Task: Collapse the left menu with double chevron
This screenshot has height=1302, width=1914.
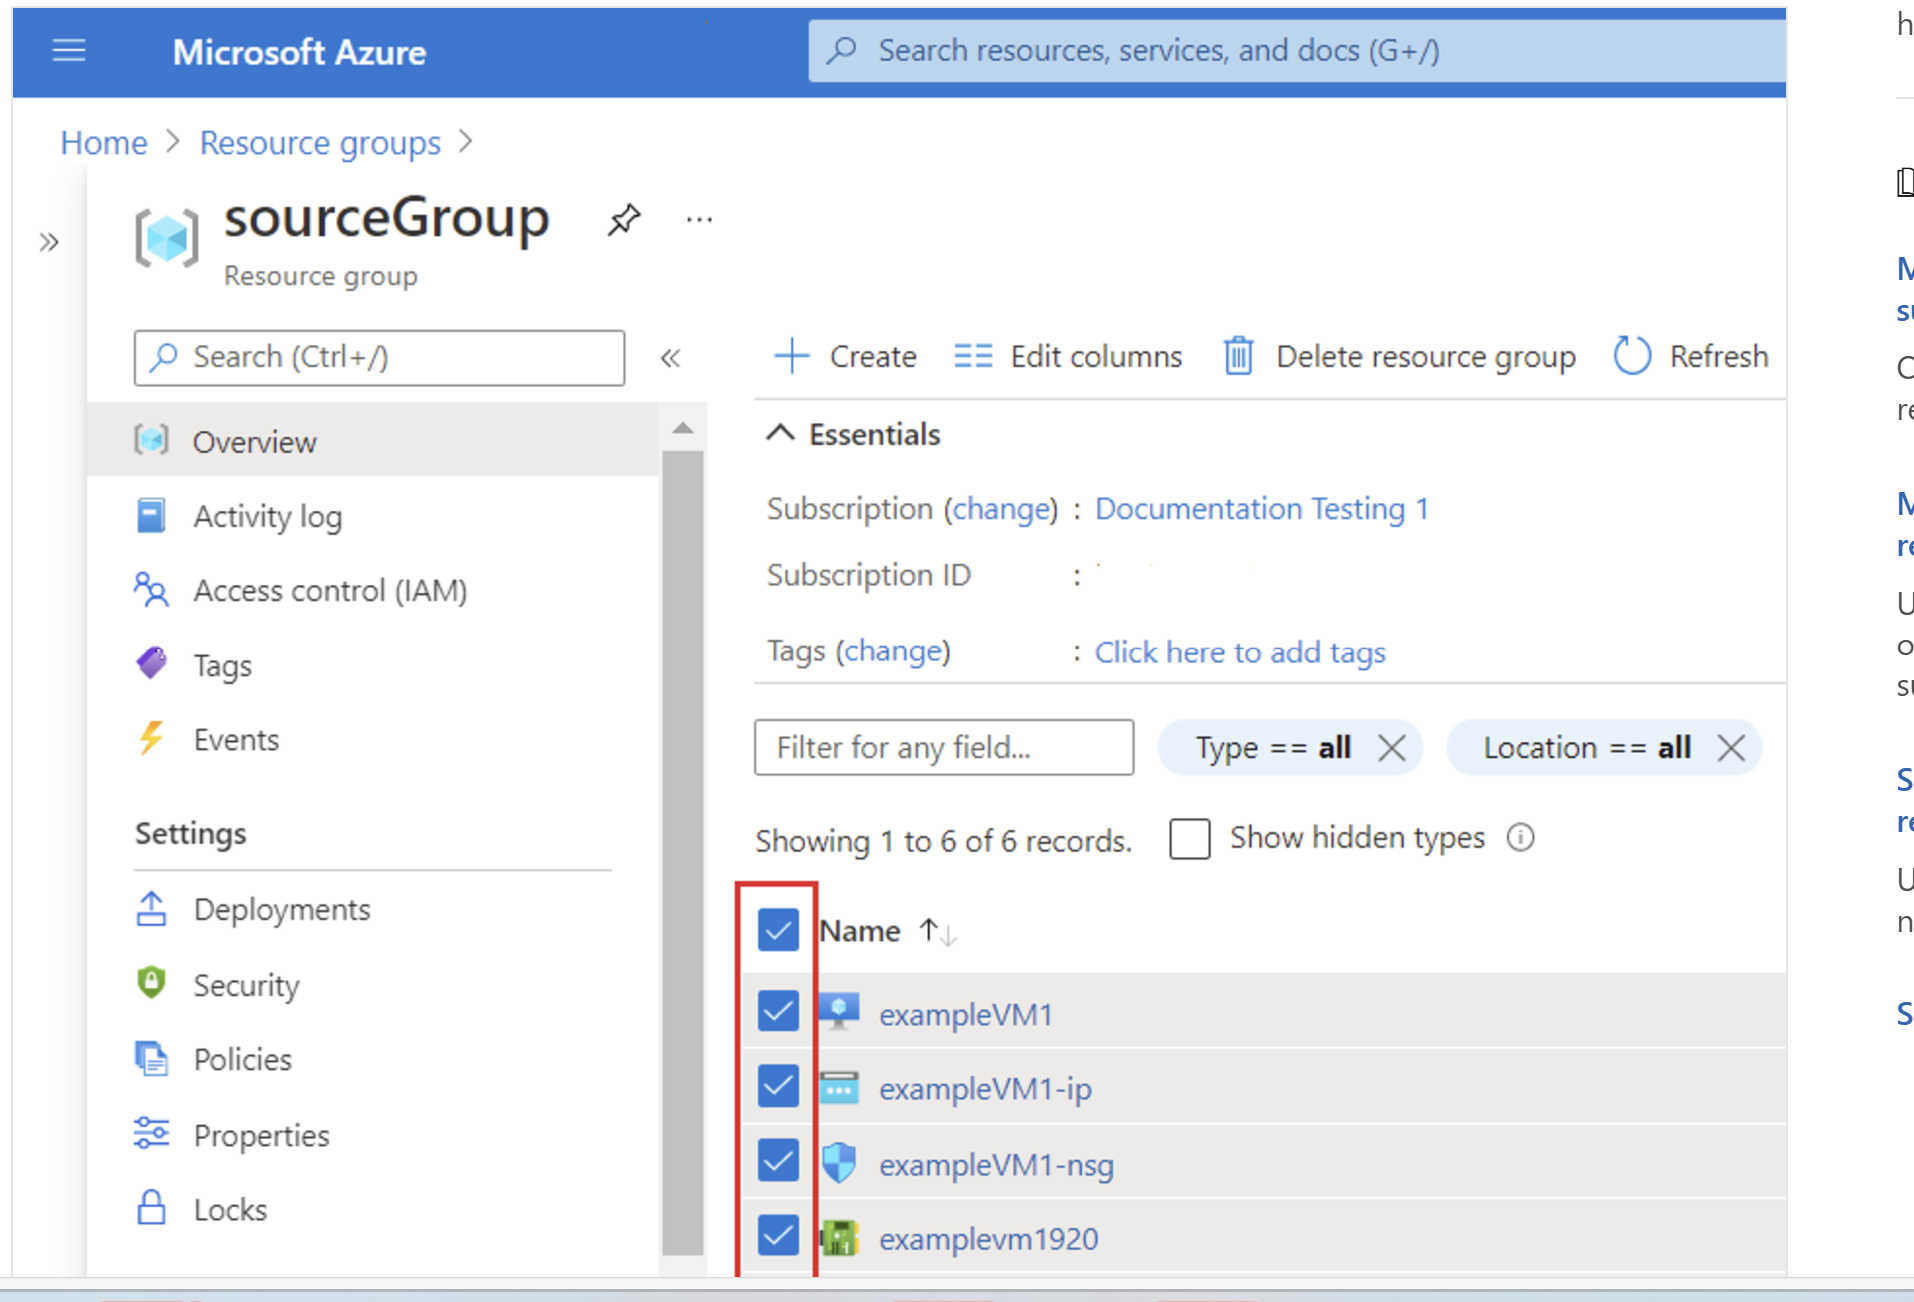Action: tap(671, 358)
